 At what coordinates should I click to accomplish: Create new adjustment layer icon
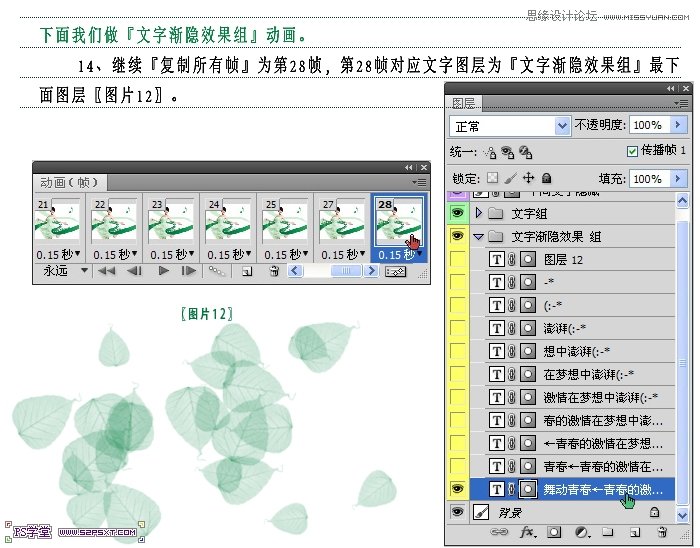581,532
